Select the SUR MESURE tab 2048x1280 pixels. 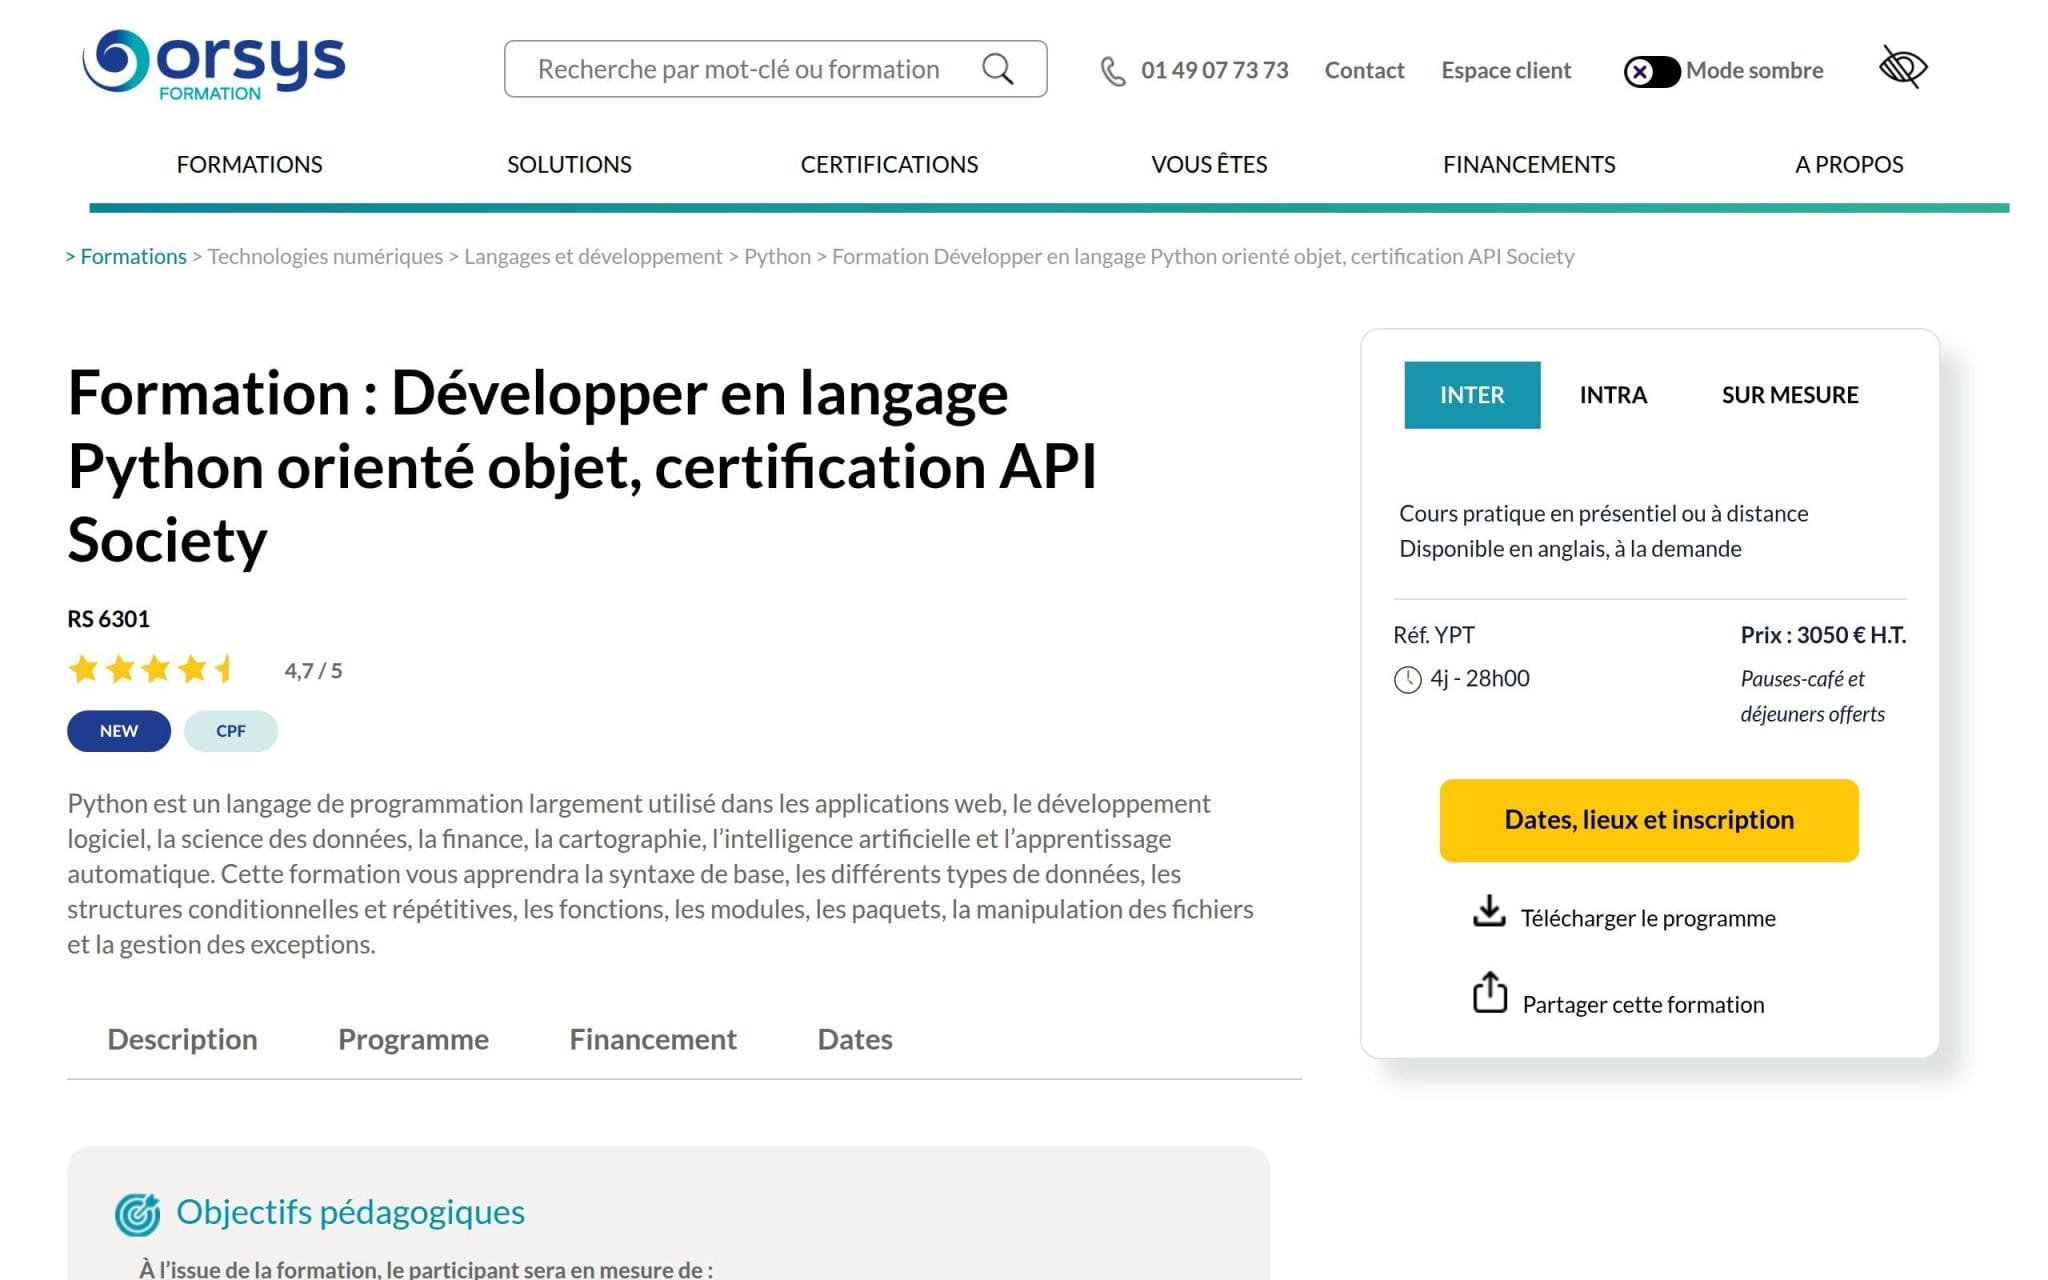point(1790,395)
